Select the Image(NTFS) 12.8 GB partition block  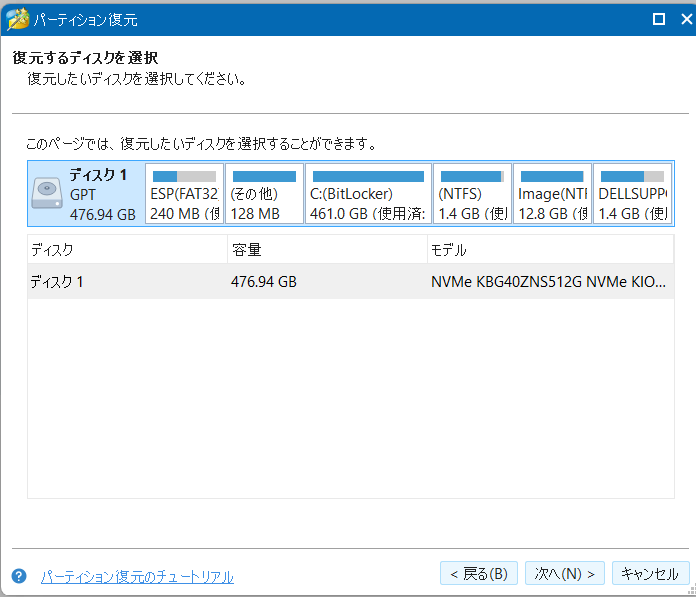[552, 194]
